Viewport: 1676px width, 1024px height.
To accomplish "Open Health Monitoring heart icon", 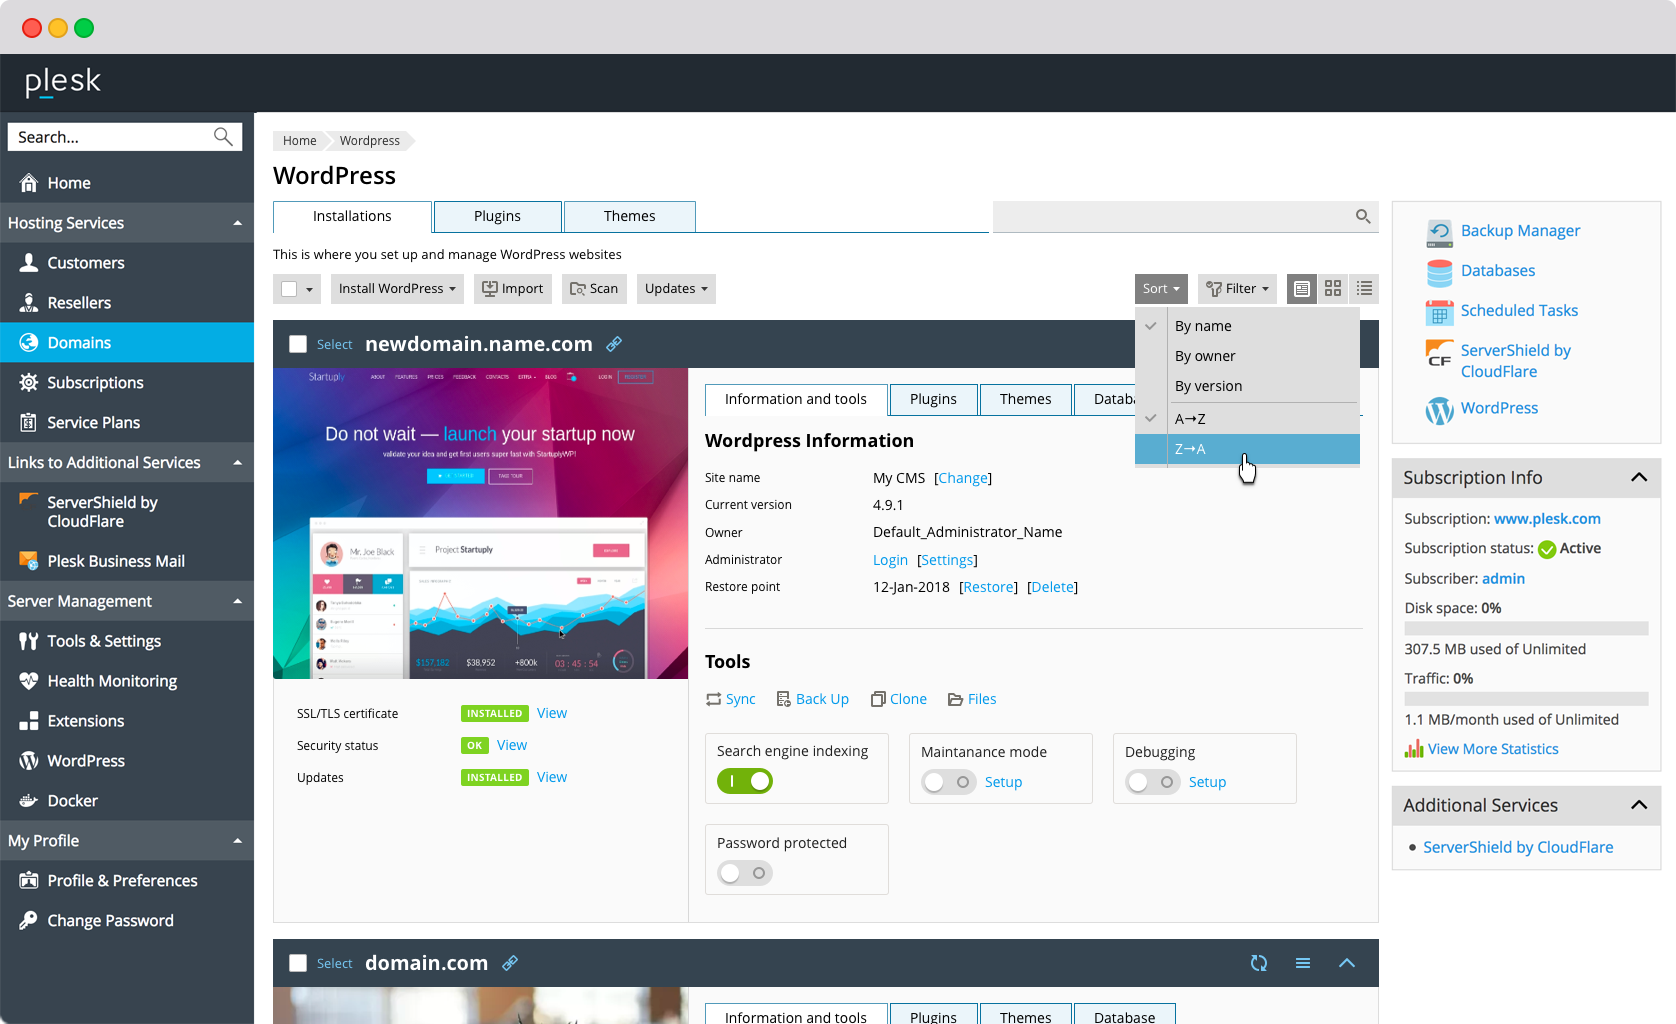I will [29, 681].
